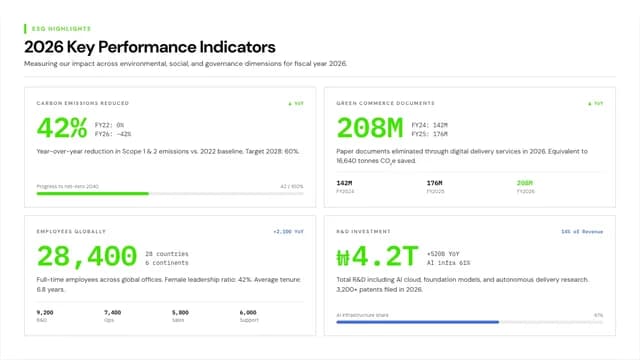Click the YoY badge on the Carbon Emissions card
Screen dimensions: 640x360
[x=296, y=104]
